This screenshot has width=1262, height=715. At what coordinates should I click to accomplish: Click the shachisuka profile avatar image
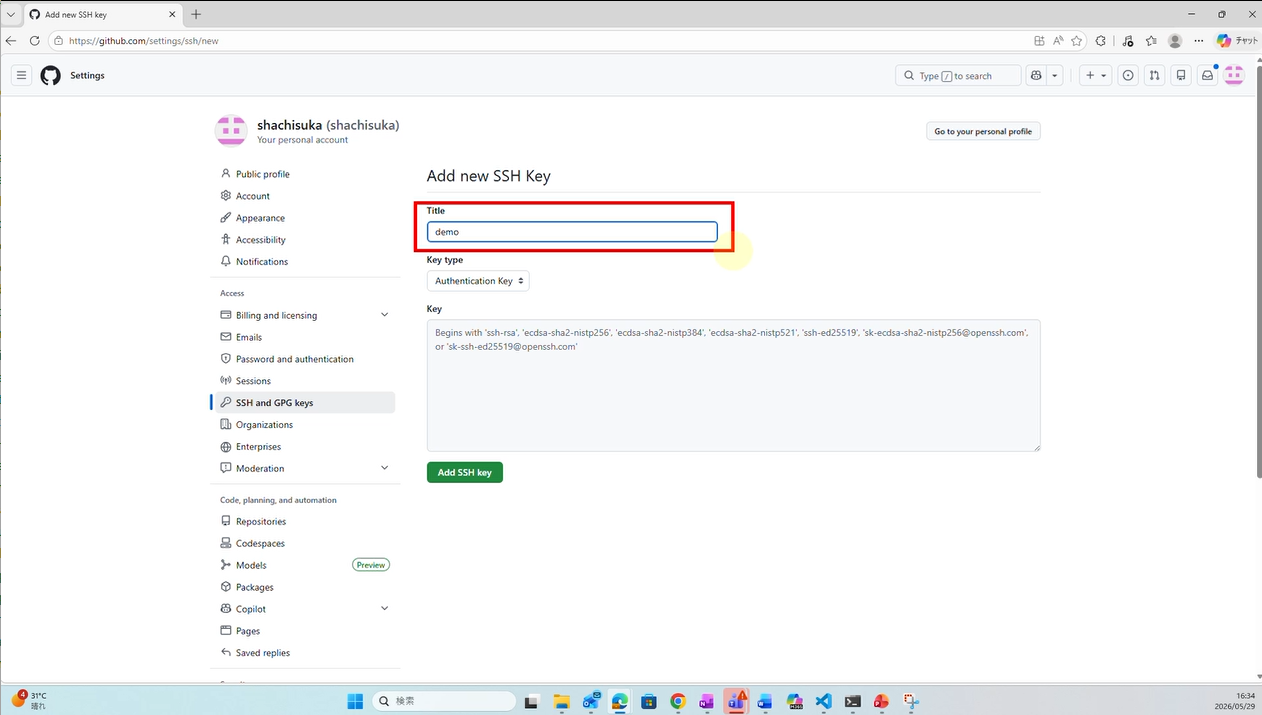(x=231, y=130)
